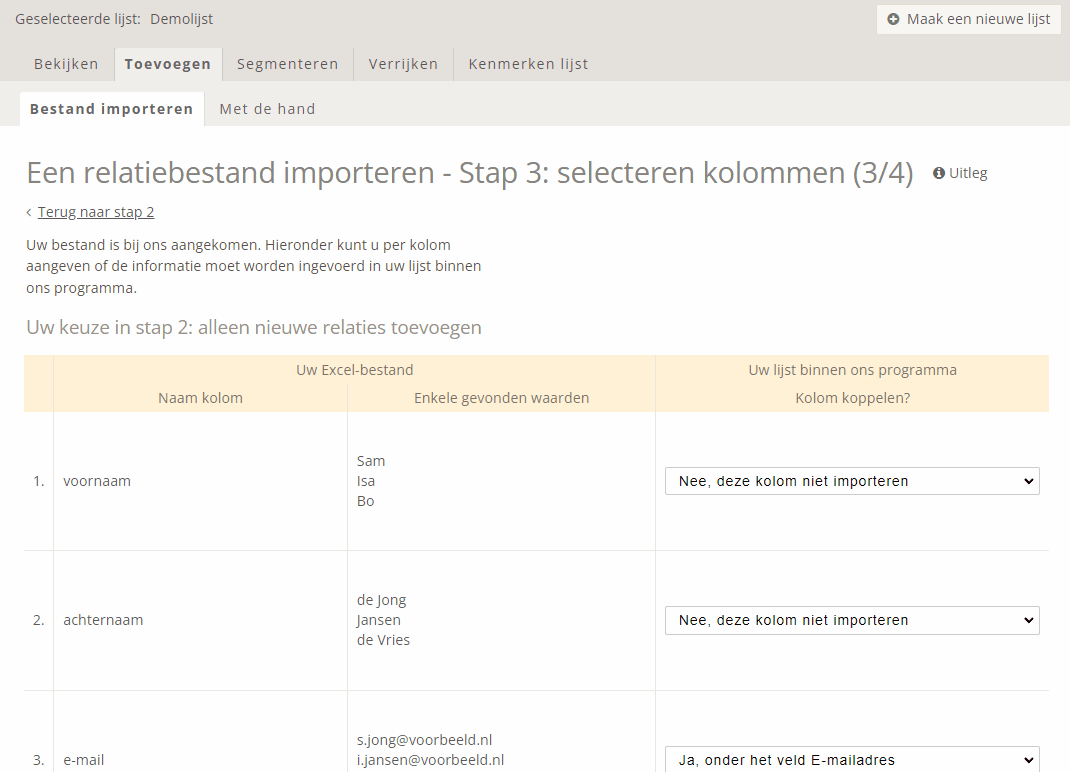Click the value 'Bo' in found values
Image resolution: width=1070 pixels, height=772 pixels.
pyautogui.click(x=365, y=501)
